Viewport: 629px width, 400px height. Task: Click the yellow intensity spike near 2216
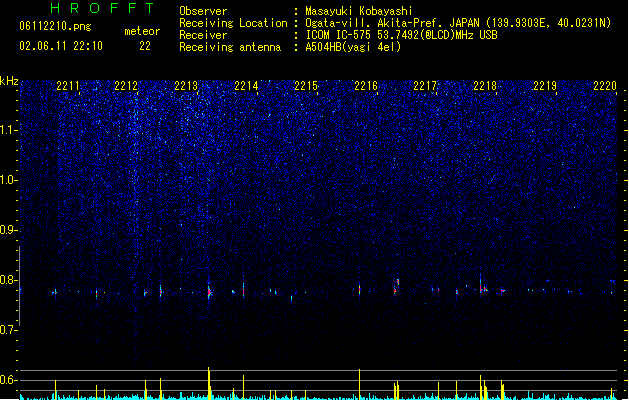[x=359, y=384]
